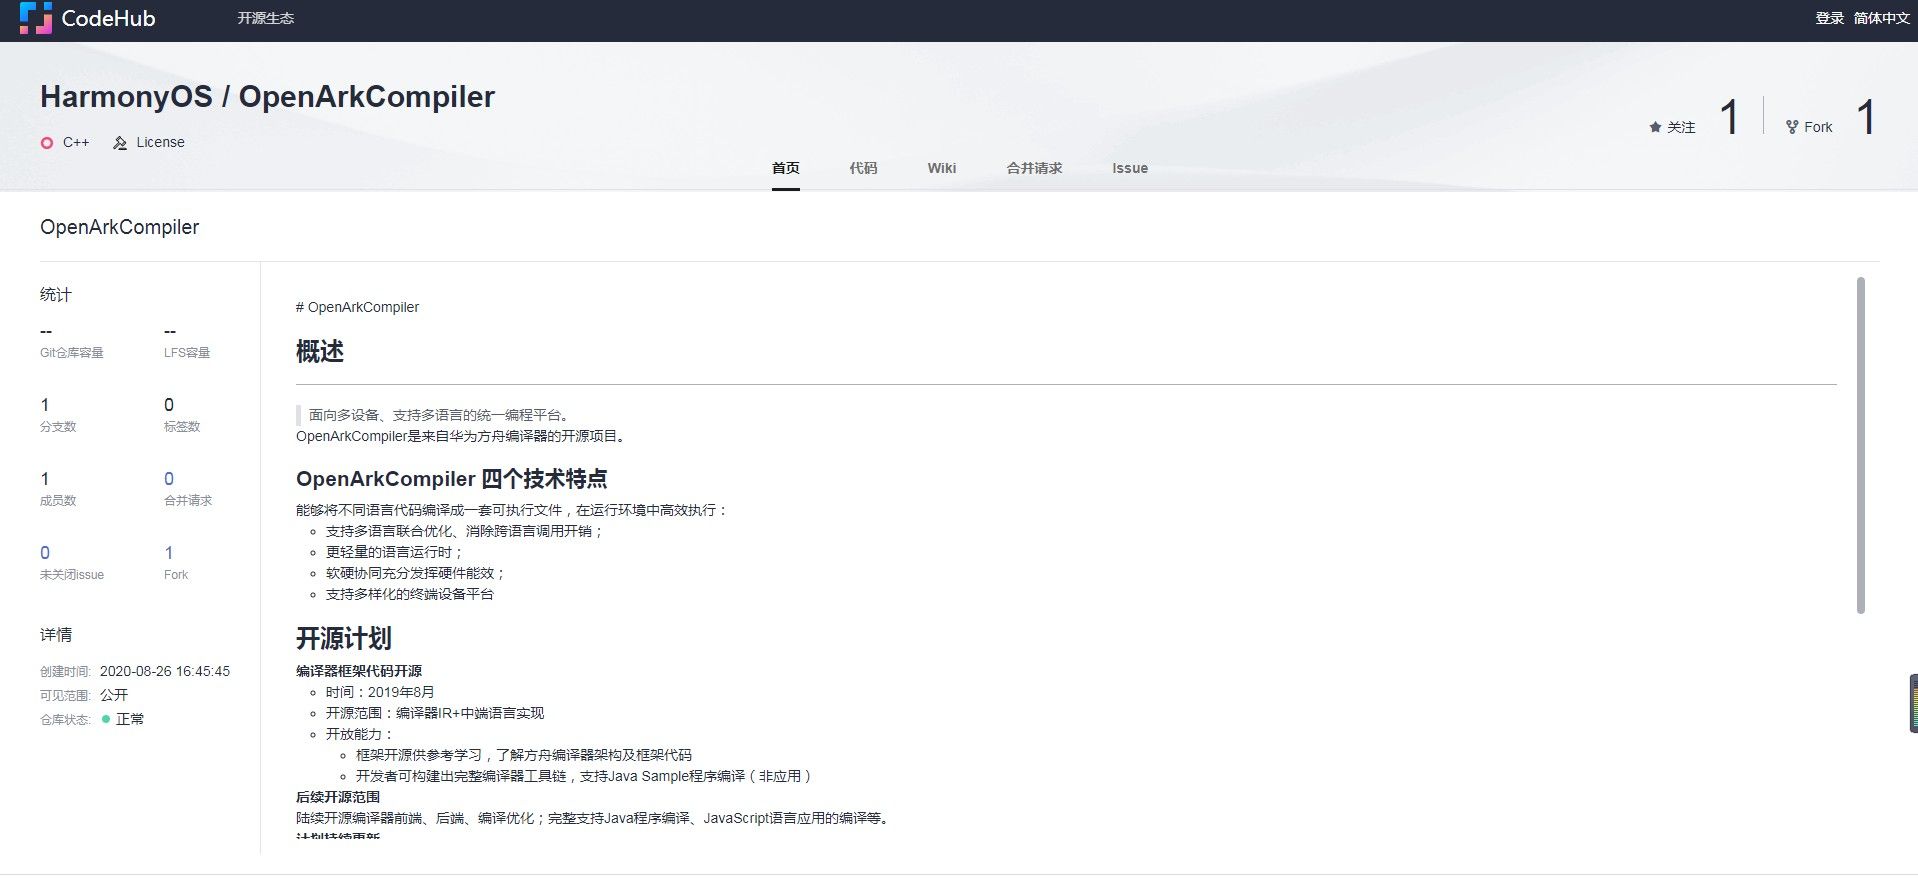This screenshot has height=880, width=1918.
Task: Click the Fork count 1 in statistics
Action: click(x=169, y=553)
